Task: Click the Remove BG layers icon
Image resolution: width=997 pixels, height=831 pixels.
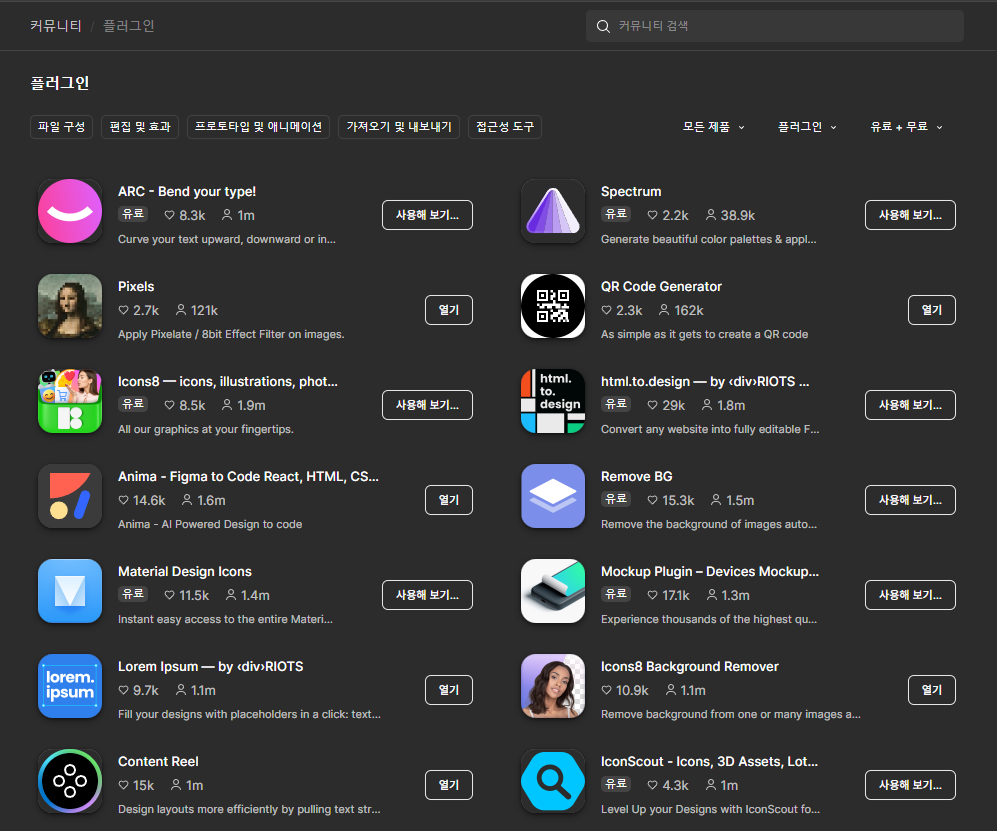Action: coord(553,496)
